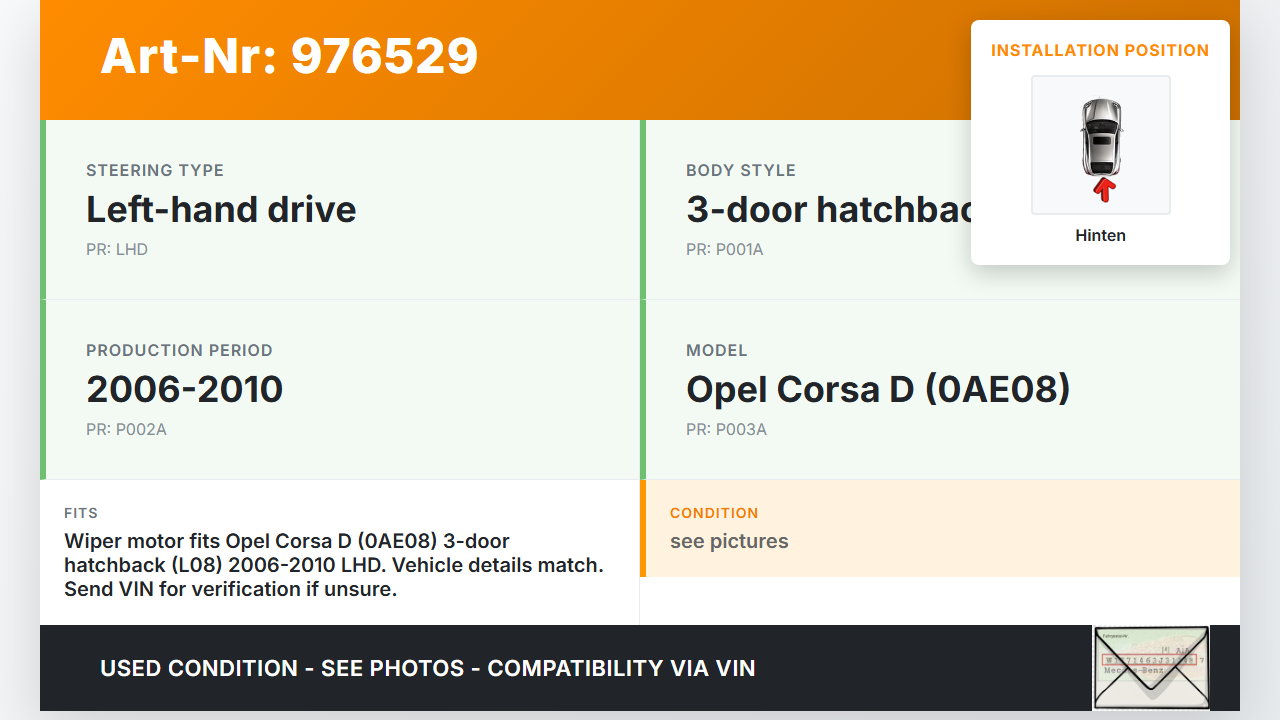1280x720 pixels.
Task: Click the orange 'CONDITION' label
Action: pos(714,513)
